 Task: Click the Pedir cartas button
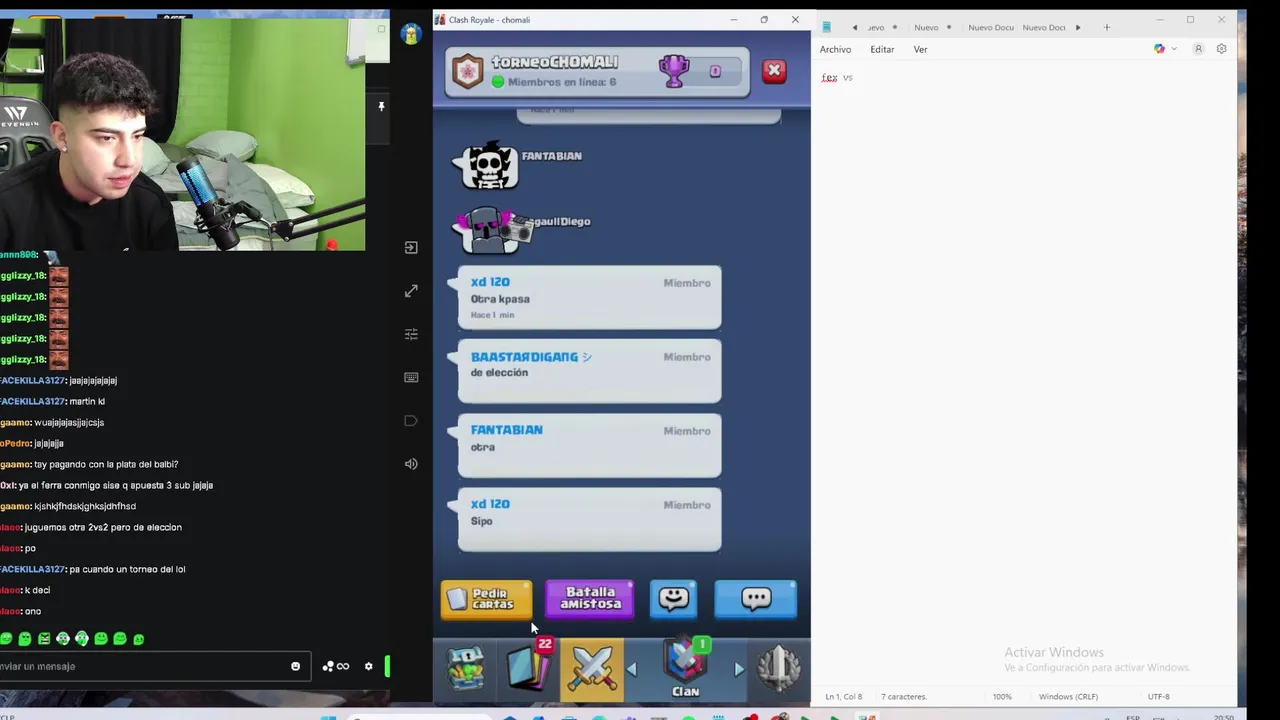[x=486, y=599]
